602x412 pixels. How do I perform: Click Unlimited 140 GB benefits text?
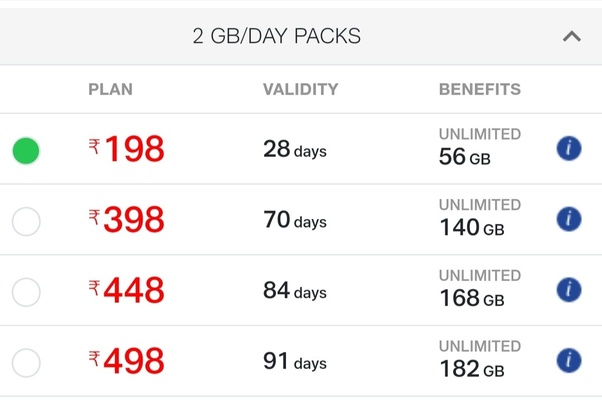coord(480,218)
